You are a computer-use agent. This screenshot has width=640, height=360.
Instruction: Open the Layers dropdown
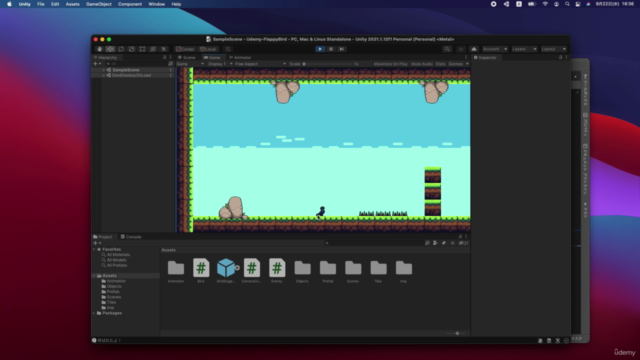(524, 49)
